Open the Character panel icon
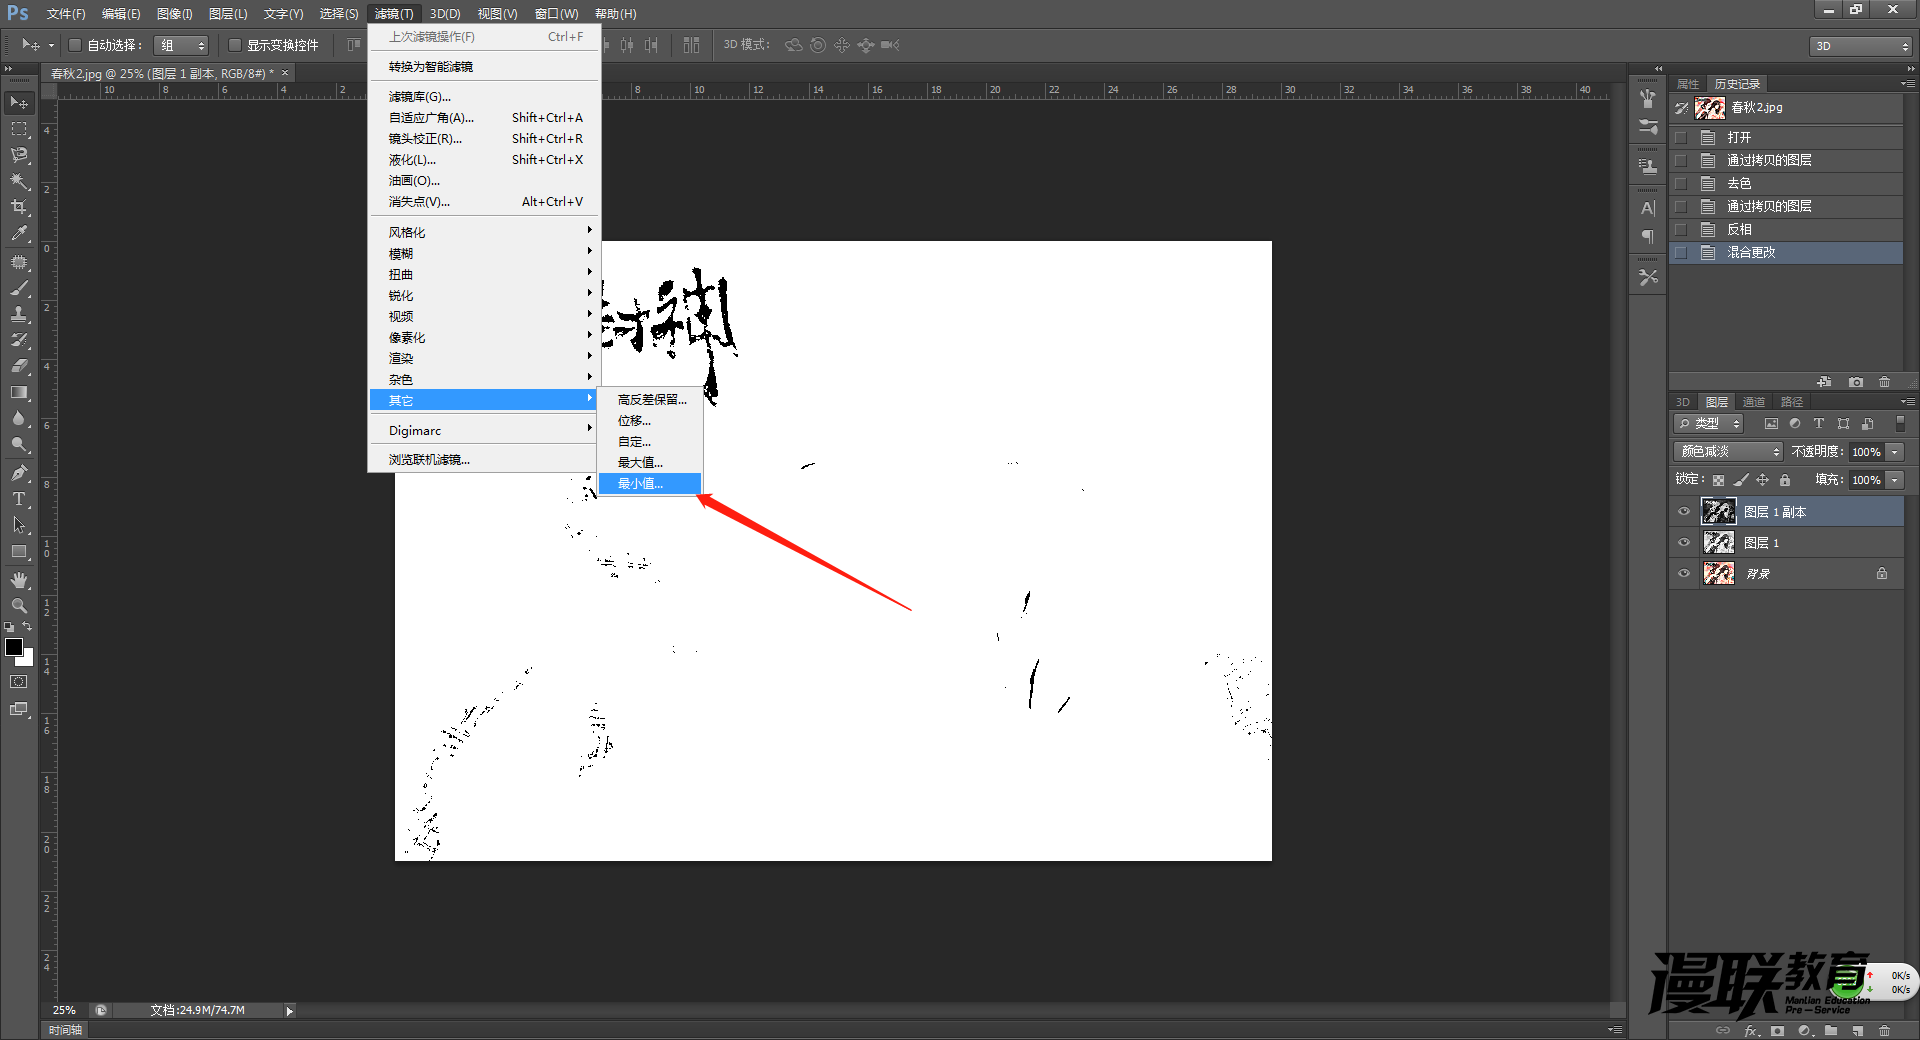Image resolution: width=1920 pixels, height=1040 pixels. pos(1648,208)
